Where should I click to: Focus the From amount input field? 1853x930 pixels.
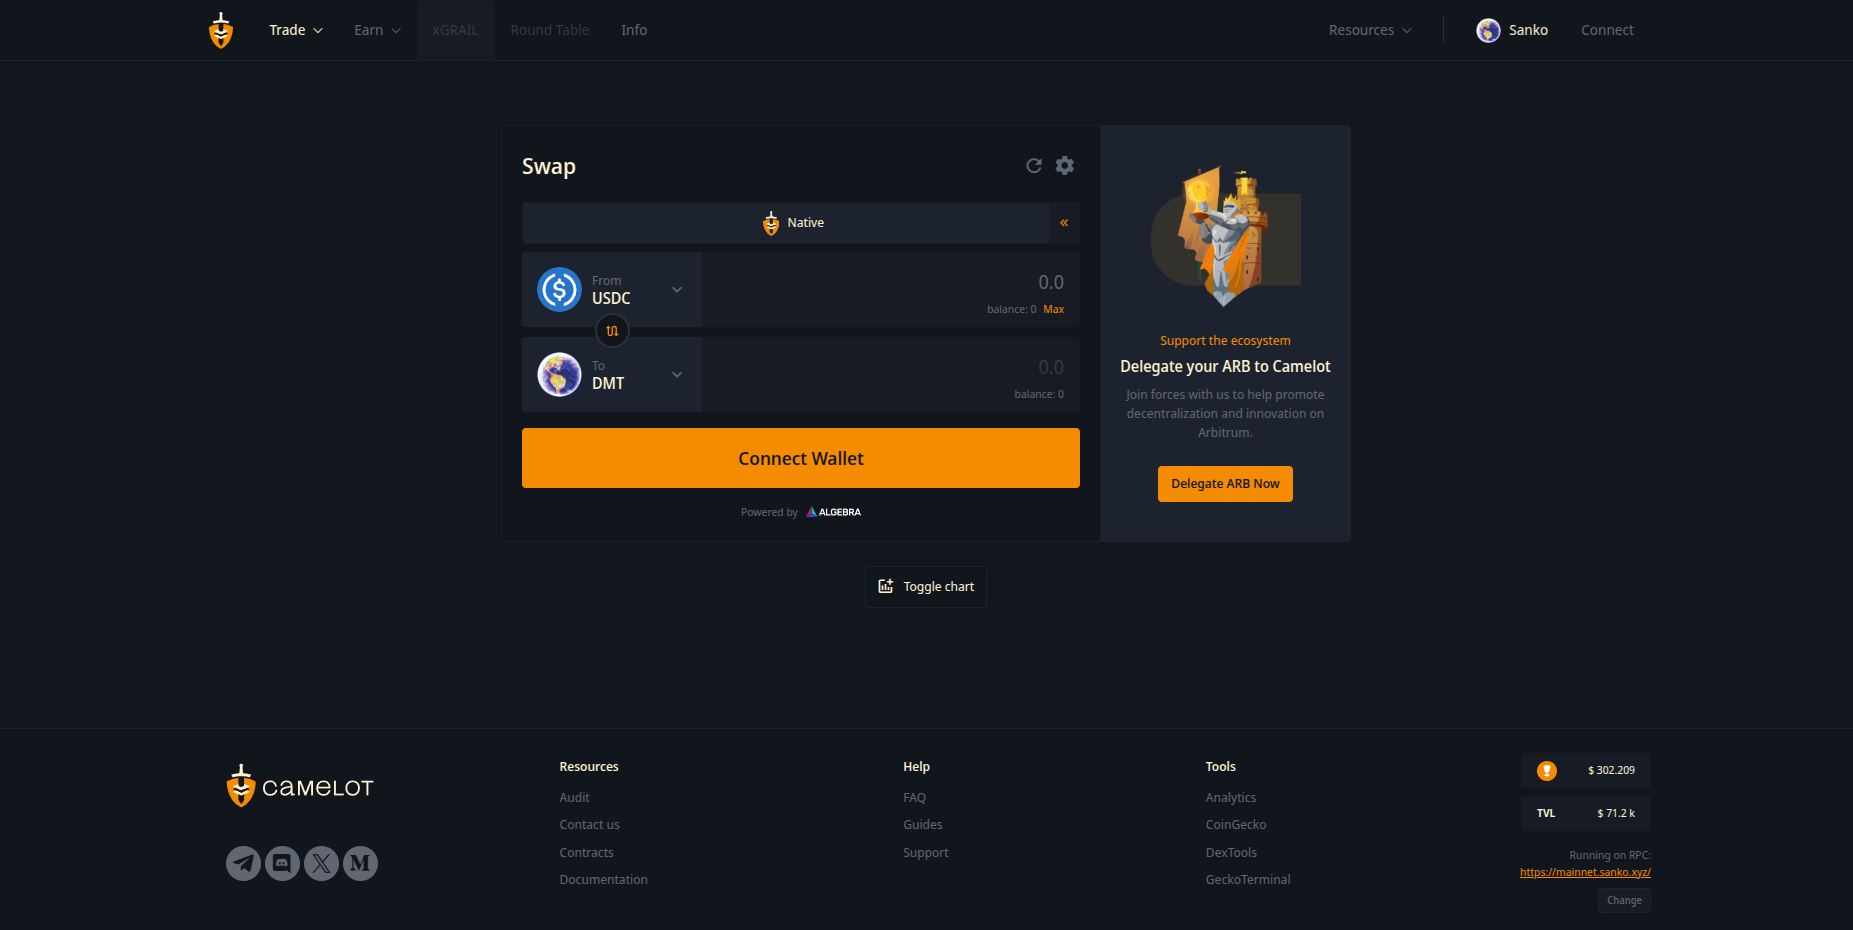point(890,282)
